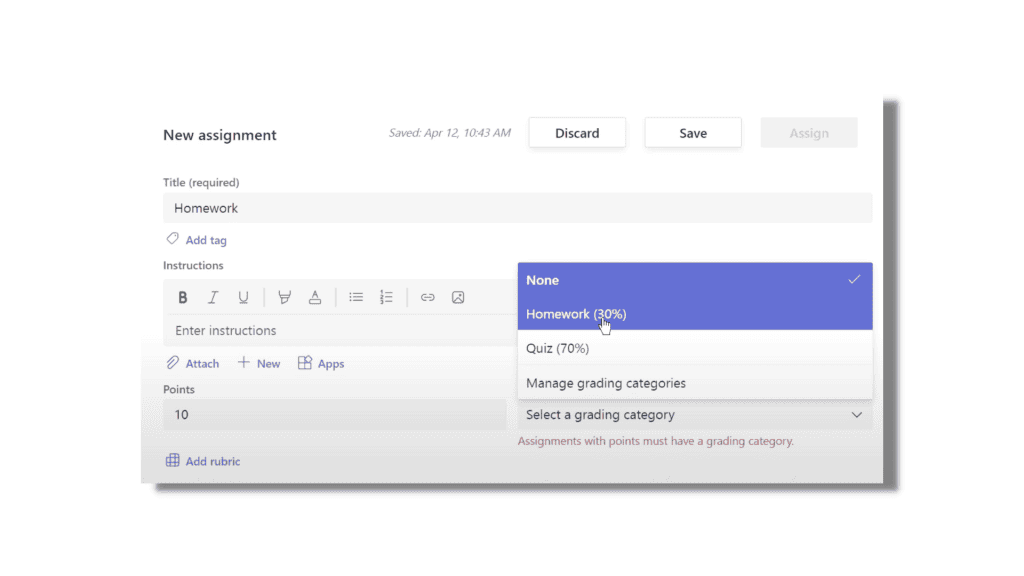Viewport: 1024px width, 576px height.
Task: Apply italic formatting to instructions
Action: tap(213, 297)
